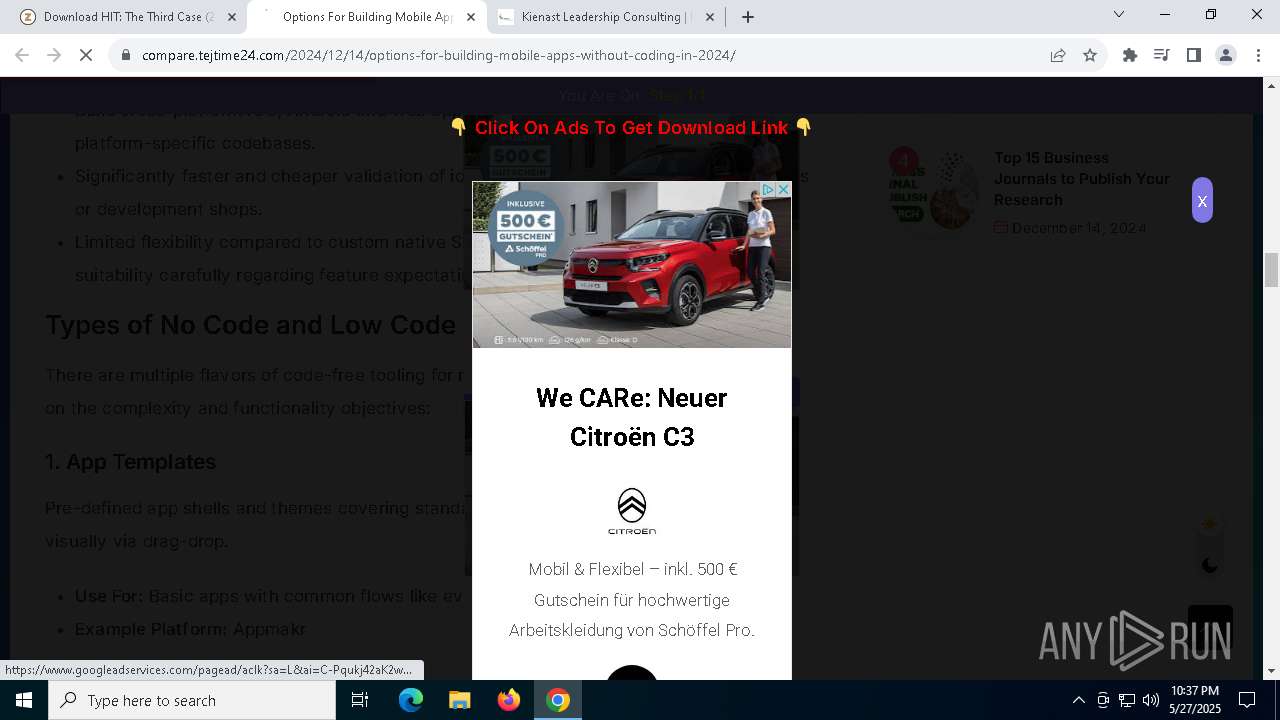
Task: Click the scrollbar down arrow
Action: [1272, 671]
